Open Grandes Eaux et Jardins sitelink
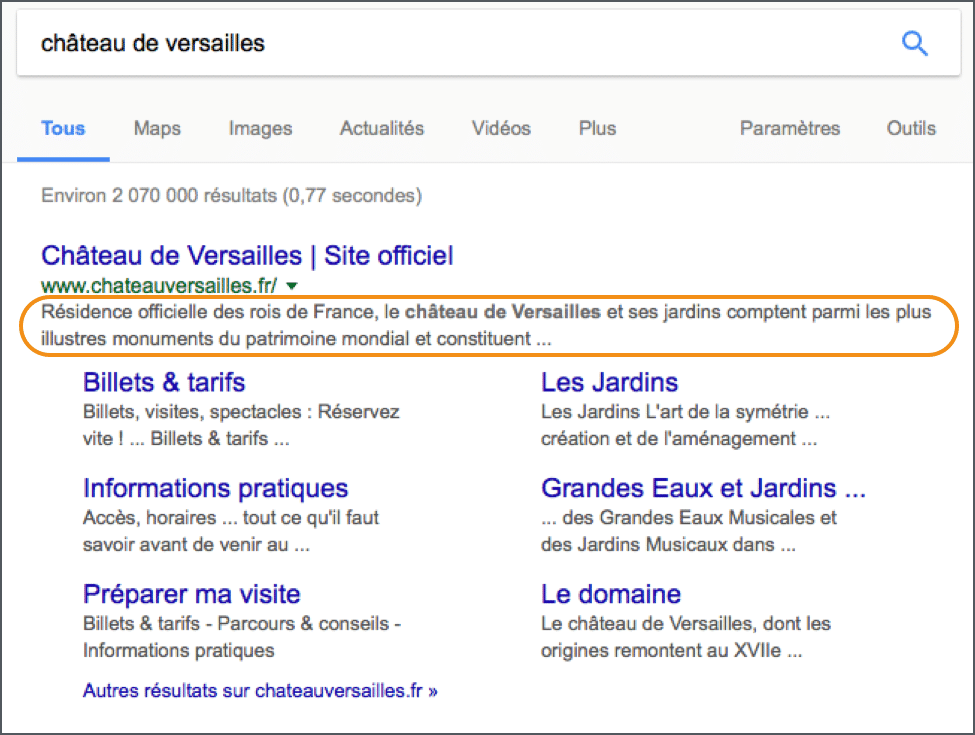Image resolution: width=975 pixels, height=735 pixels. point(703,488)
